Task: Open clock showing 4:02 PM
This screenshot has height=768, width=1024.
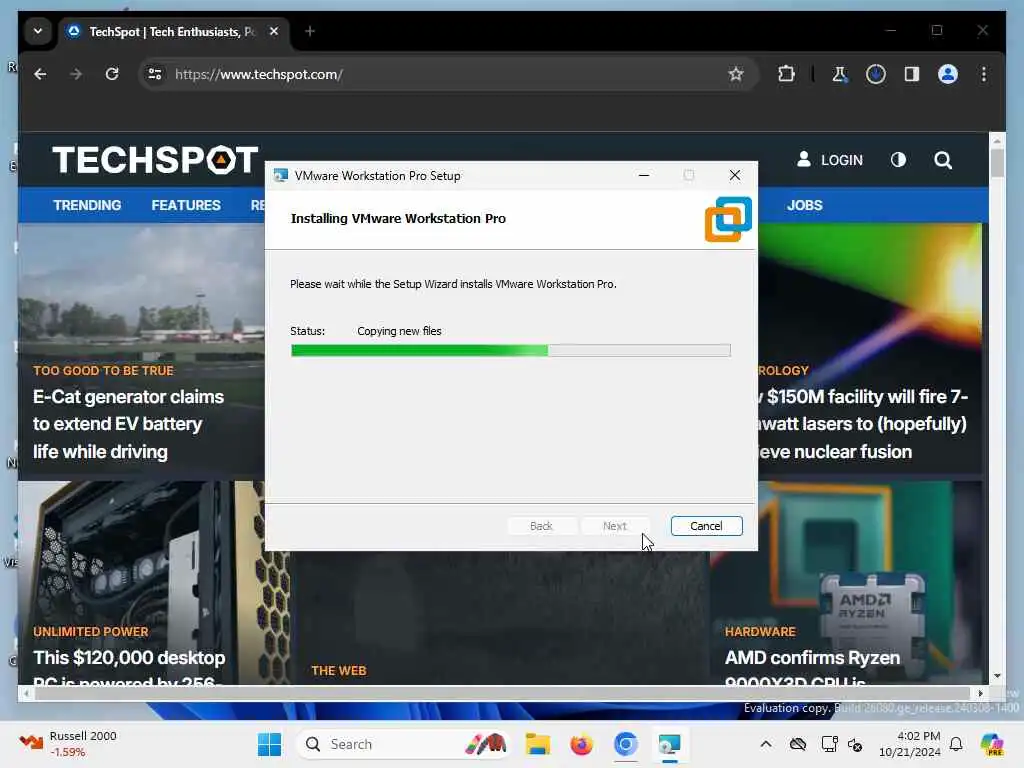Action: 909,744
